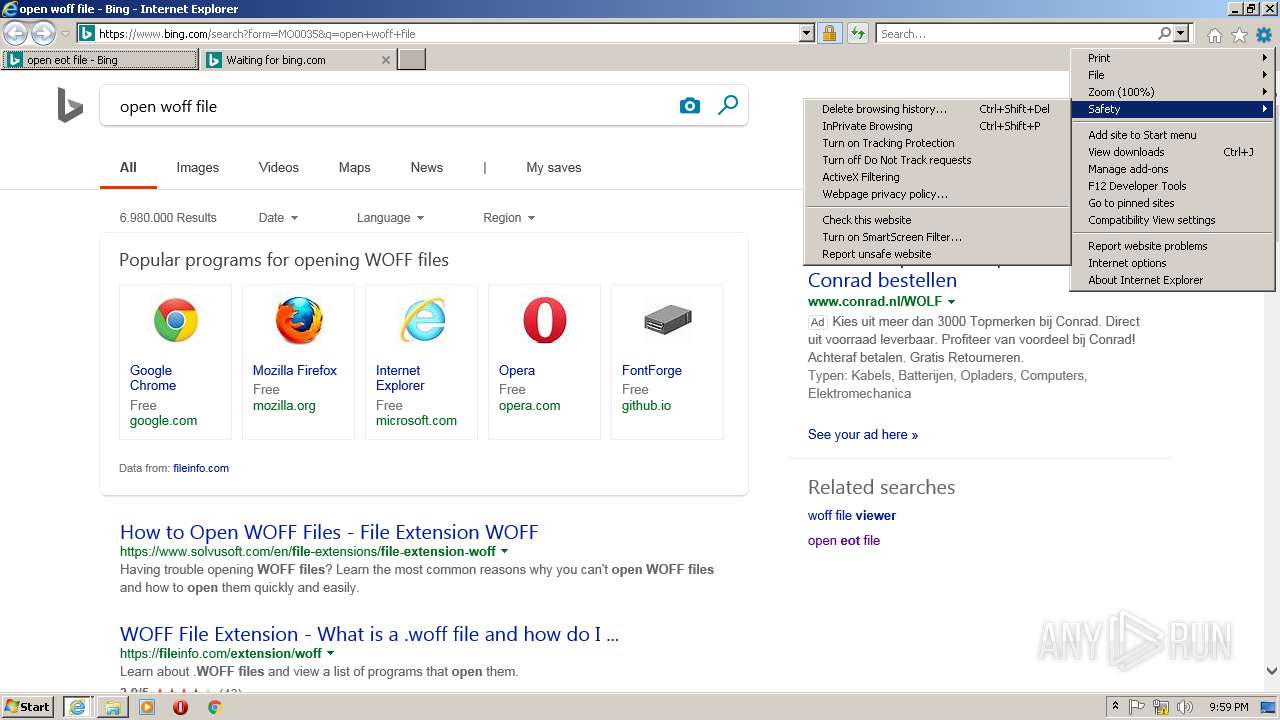This screenshot has width=1280, height=720.
Task: Select Turn on Tracking Protection
Action: tap(937, 143)
